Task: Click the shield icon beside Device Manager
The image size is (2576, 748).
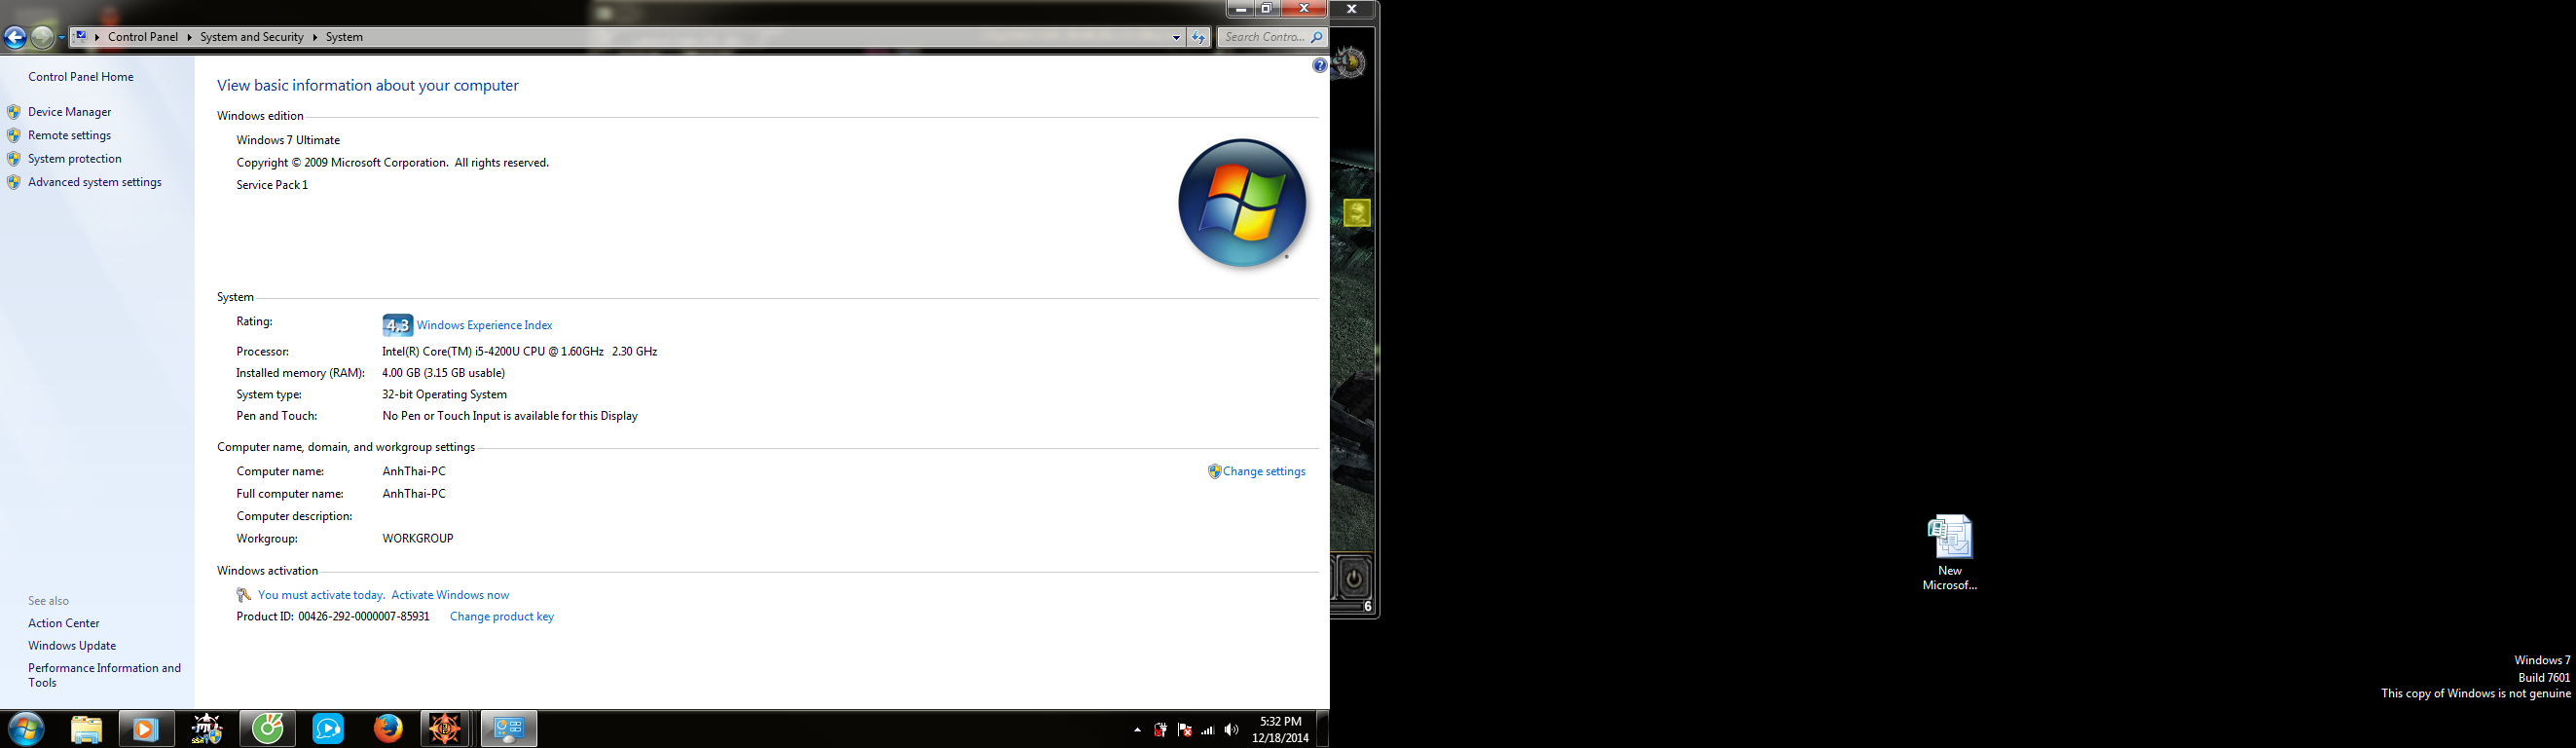Action: 14,112
